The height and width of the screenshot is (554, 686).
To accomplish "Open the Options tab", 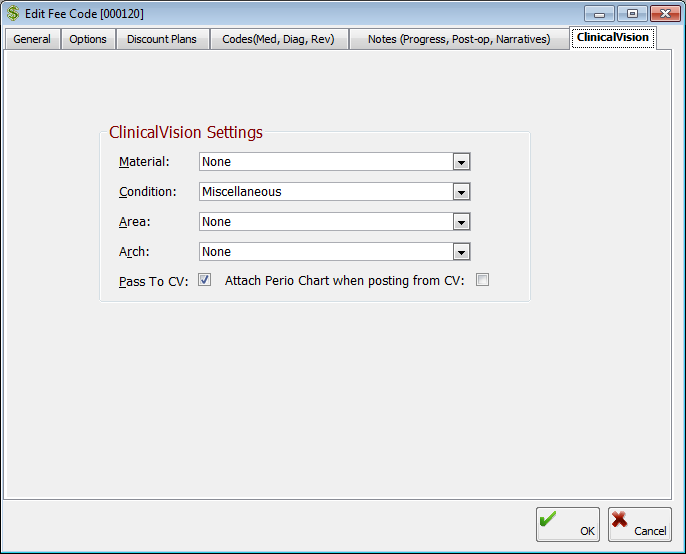I will 88,39.
